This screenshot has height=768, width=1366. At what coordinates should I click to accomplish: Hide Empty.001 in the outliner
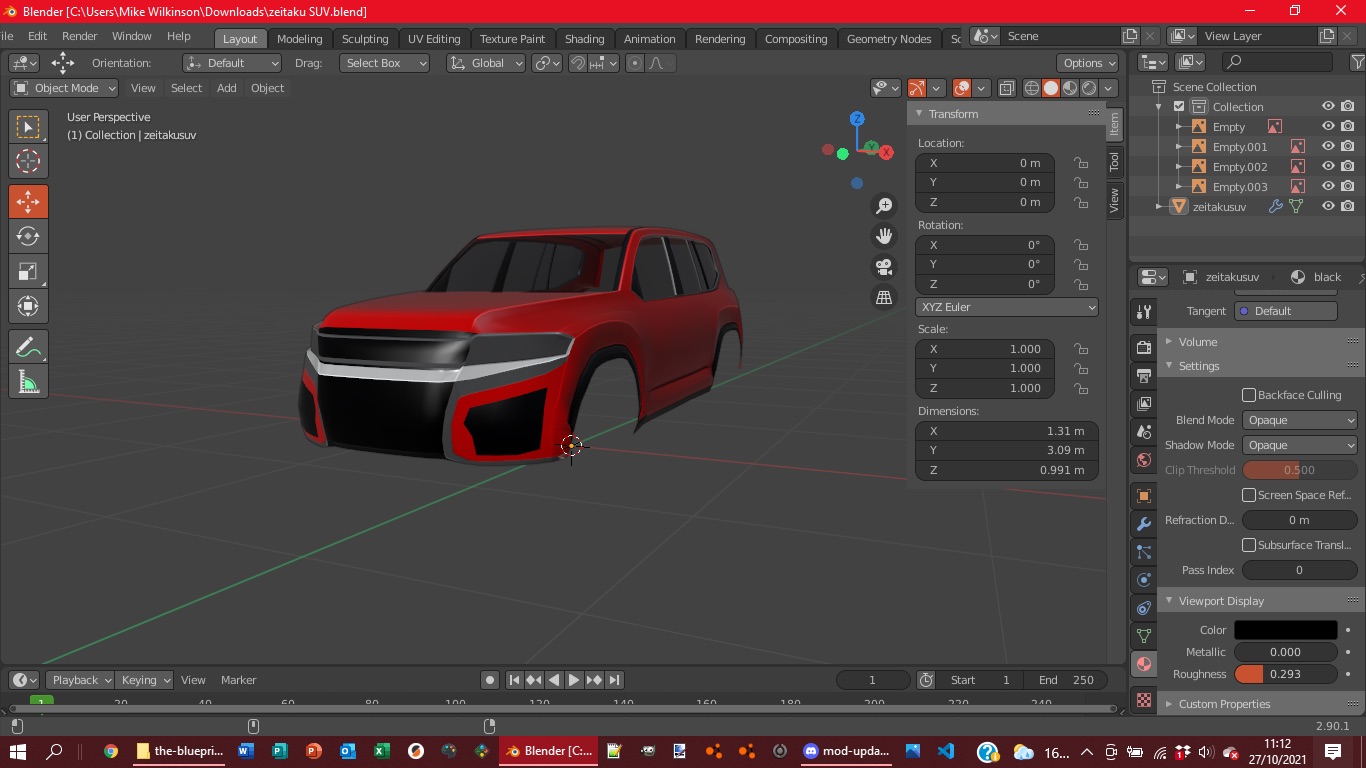pyautogui.click(x=1328, y=146)
